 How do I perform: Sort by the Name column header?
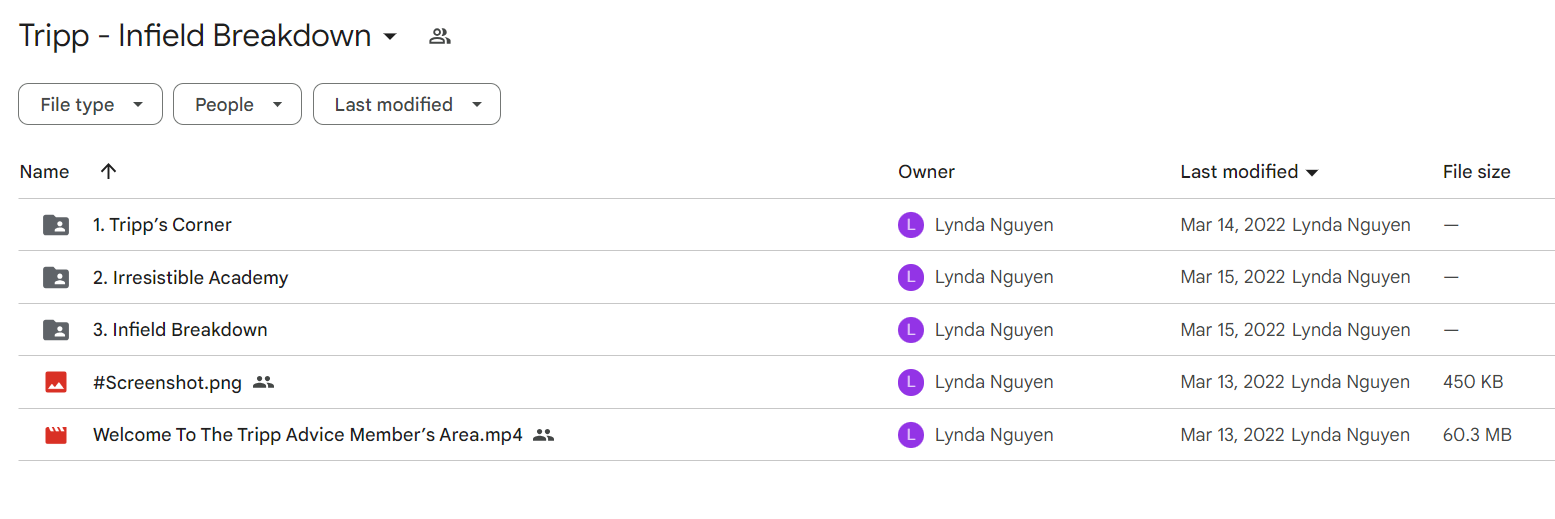[x=44, y=171]
